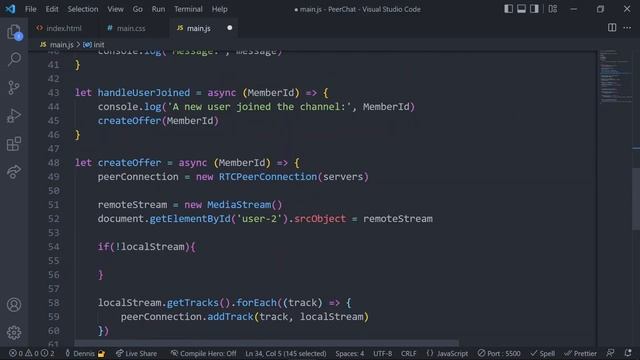Click line number 54 in the gutter
640x360 pixels.
point(53,247)
